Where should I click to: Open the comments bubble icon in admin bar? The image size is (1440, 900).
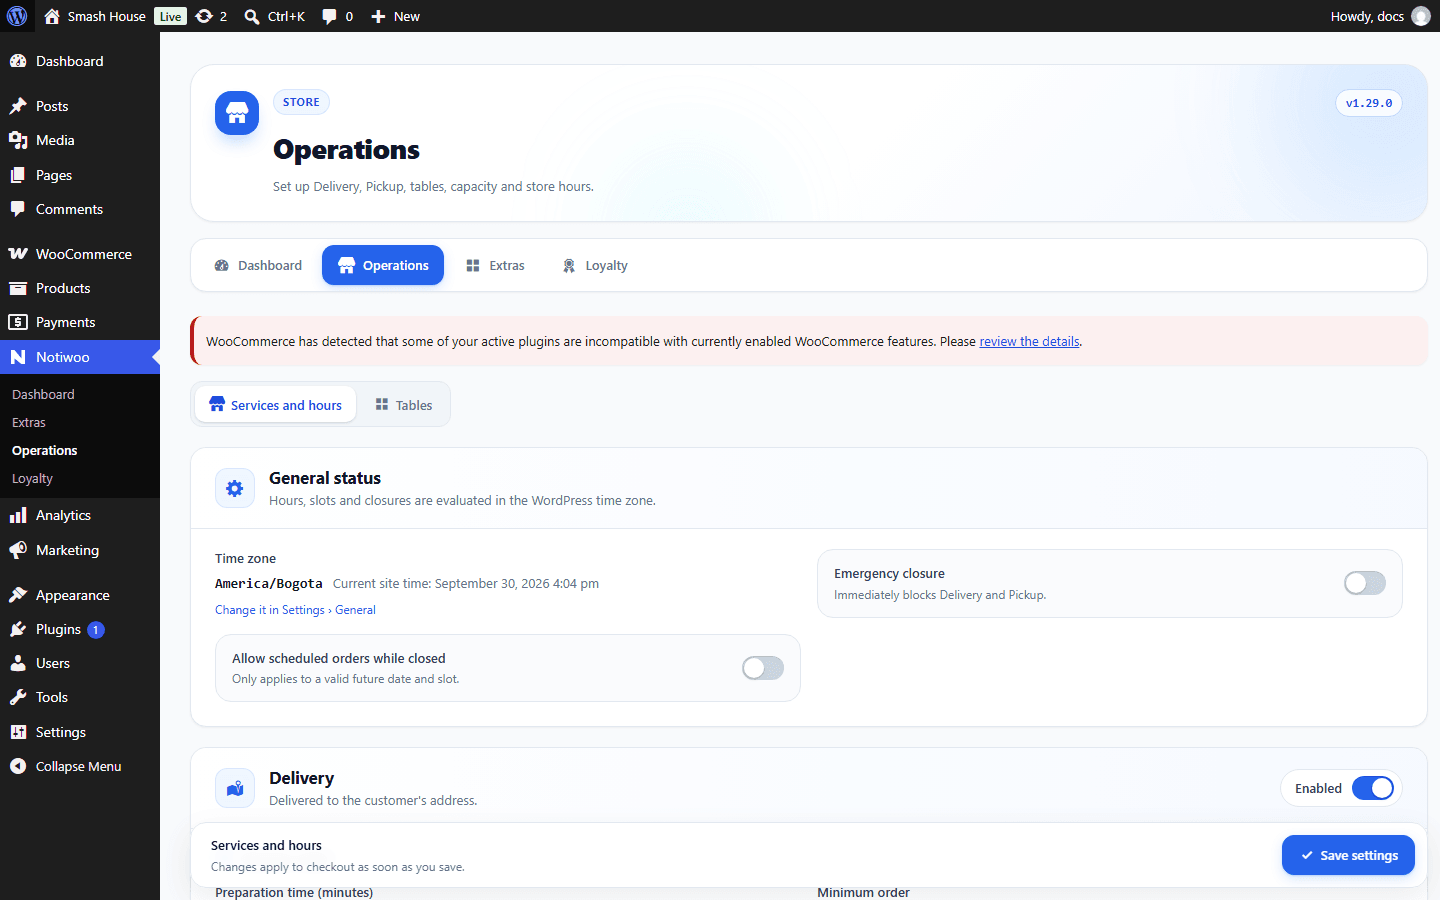coord(329,16)
